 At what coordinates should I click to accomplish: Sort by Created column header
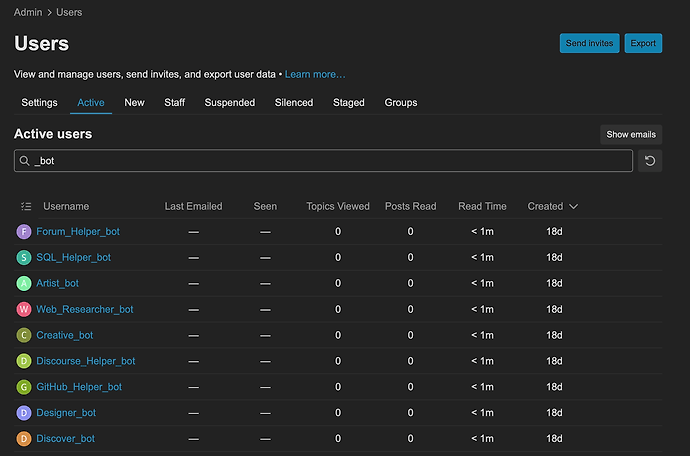[x=545, y=206]
